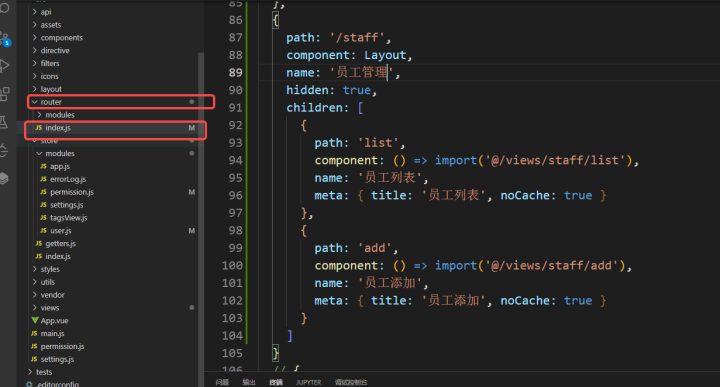Open the Extensions view
Image resolution: width=720 pixels, height=387 pixels.
[x=4, y=94]
